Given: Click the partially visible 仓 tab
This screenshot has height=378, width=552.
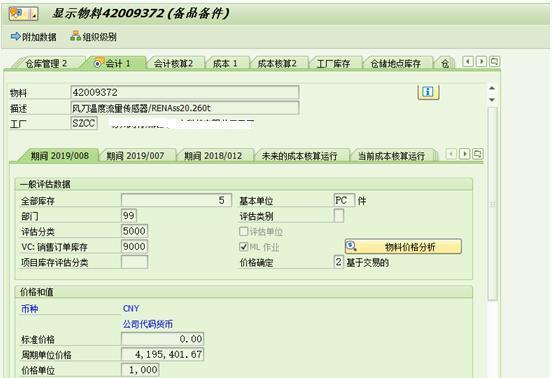Looking at the screenshot, I should coord(445,64).
